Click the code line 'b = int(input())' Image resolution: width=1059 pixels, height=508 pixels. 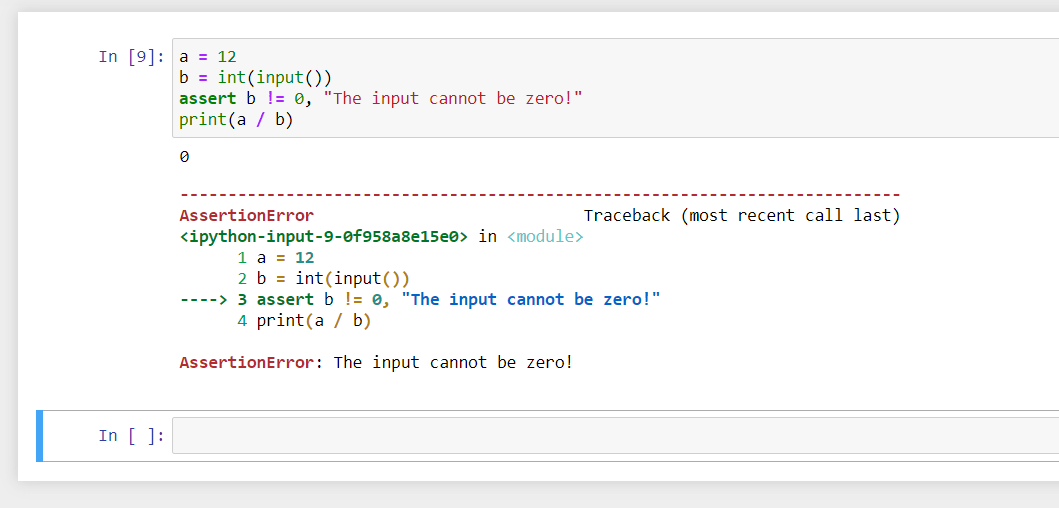coord(255,78)
